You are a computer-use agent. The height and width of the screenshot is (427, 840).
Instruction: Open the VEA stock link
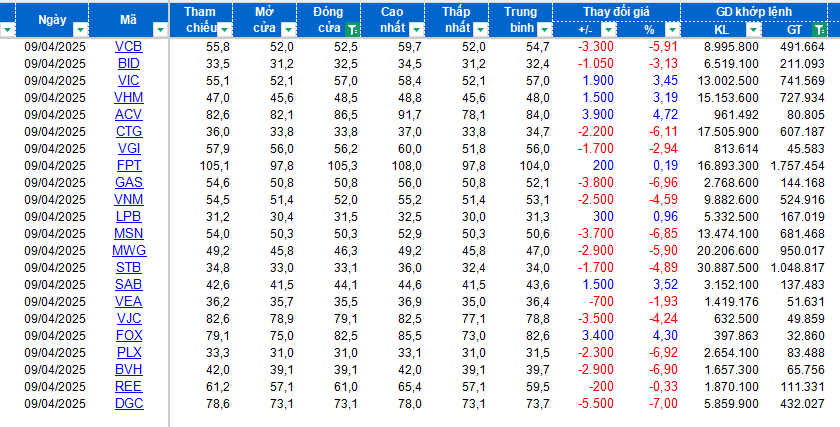(129, 301)
